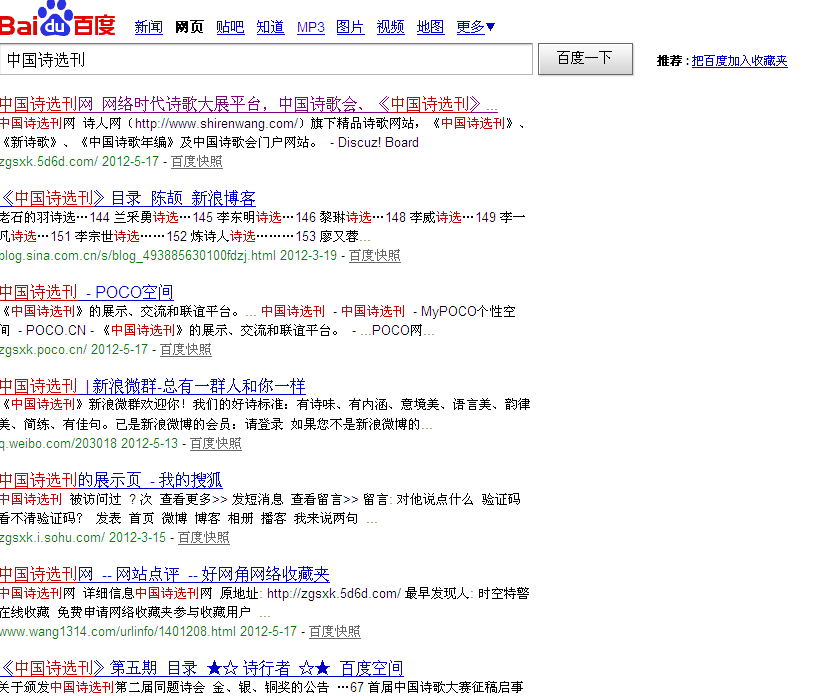
Task: Open 中国诗选刊网 网站点评 好网角网络收藏夹 result
Action: point(165,574)
